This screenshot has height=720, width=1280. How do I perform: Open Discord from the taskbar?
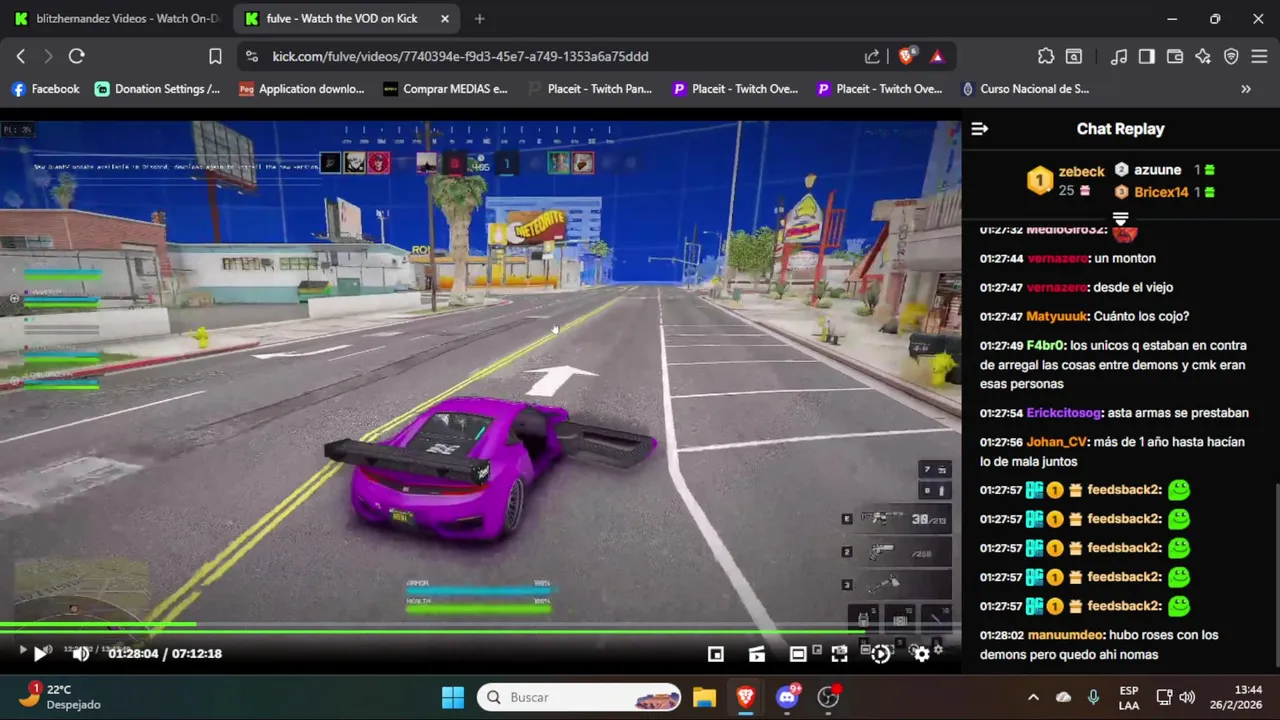pyautogui.click(x=788, y=697)
